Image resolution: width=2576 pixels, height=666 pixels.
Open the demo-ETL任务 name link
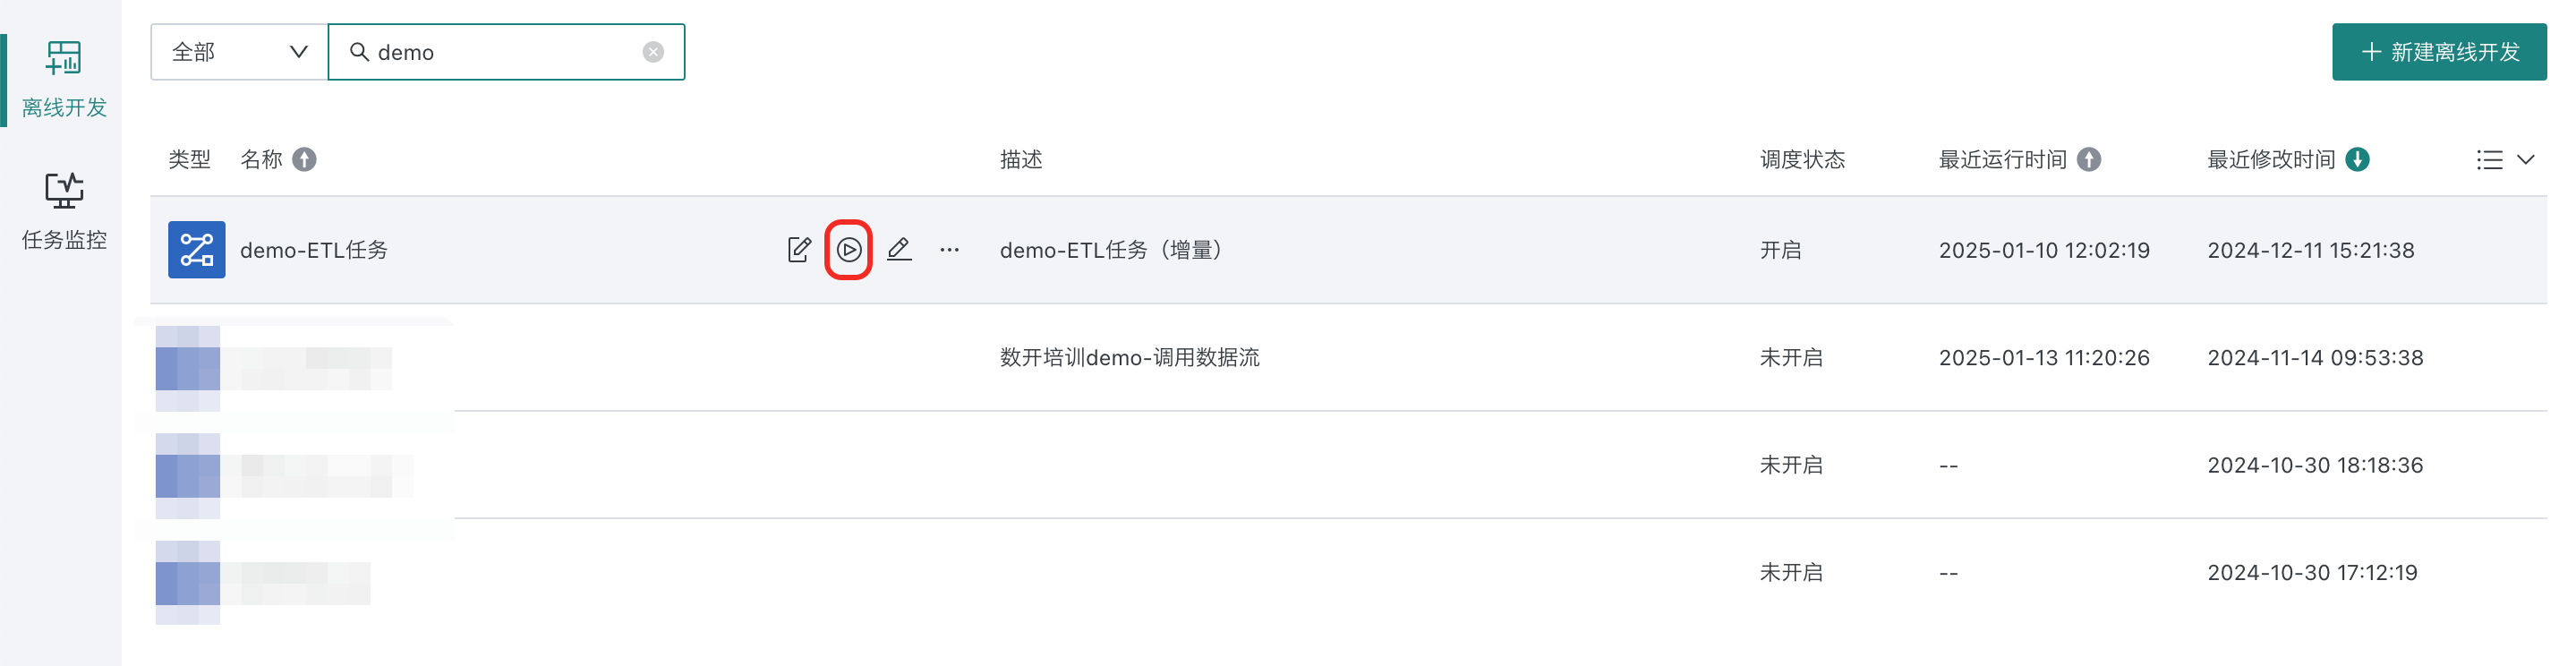point(314,250)
